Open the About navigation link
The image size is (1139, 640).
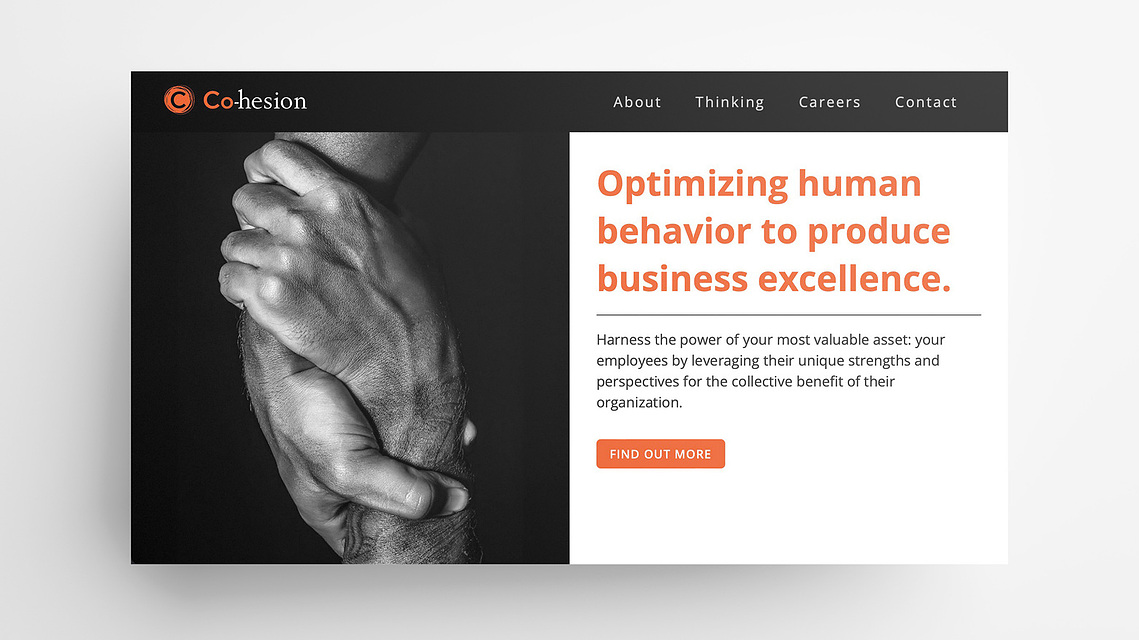pyautogui.click(x=637, y=102)
